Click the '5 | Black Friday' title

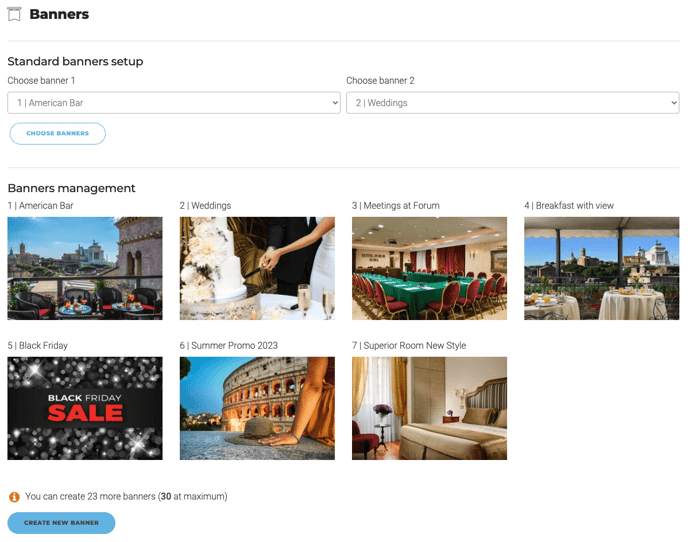[x=37, y=346]
